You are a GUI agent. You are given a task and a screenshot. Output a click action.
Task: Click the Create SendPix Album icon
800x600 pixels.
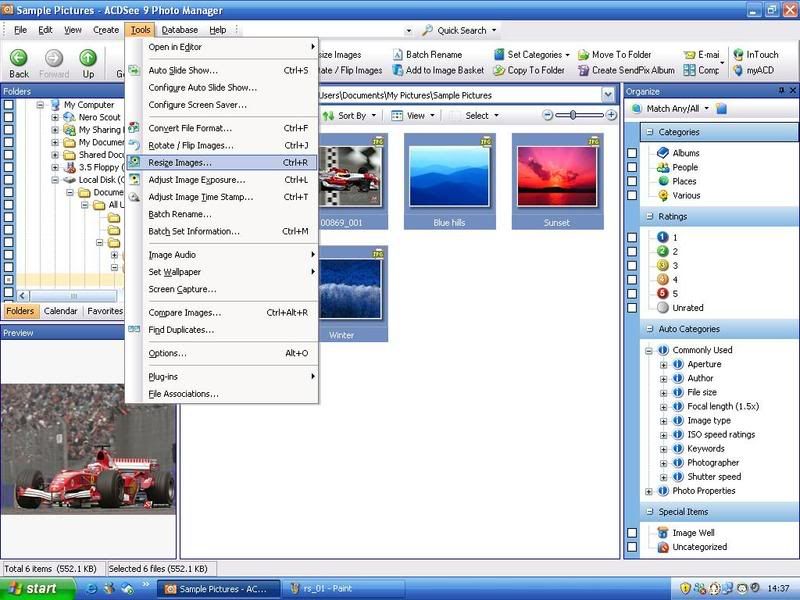(x=583, y=70)
